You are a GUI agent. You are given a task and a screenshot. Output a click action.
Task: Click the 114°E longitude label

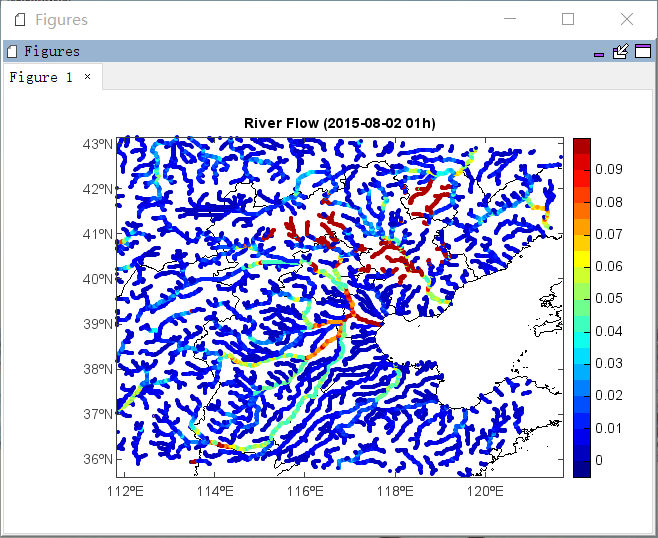[x=215, y=491]
